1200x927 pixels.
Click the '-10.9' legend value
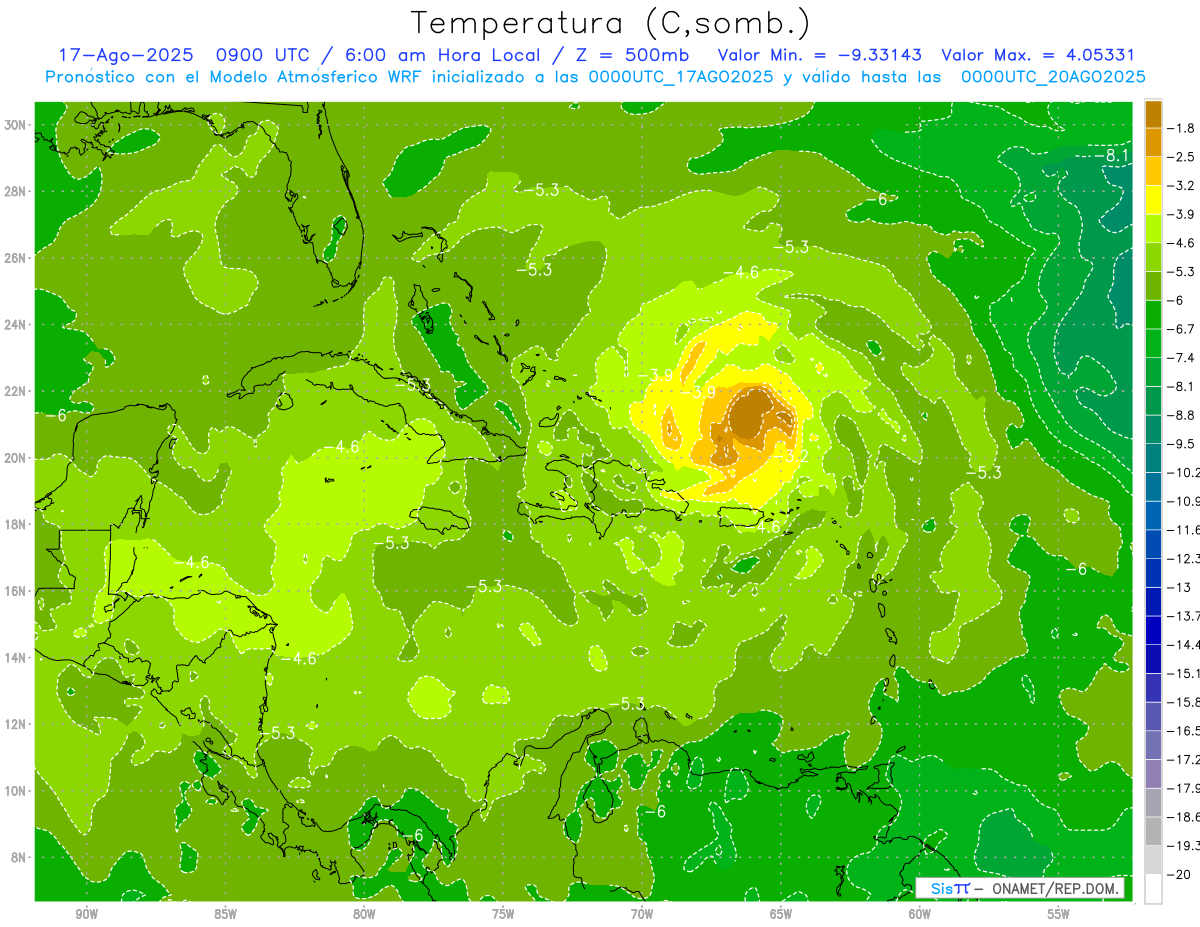coord(1184,501)
